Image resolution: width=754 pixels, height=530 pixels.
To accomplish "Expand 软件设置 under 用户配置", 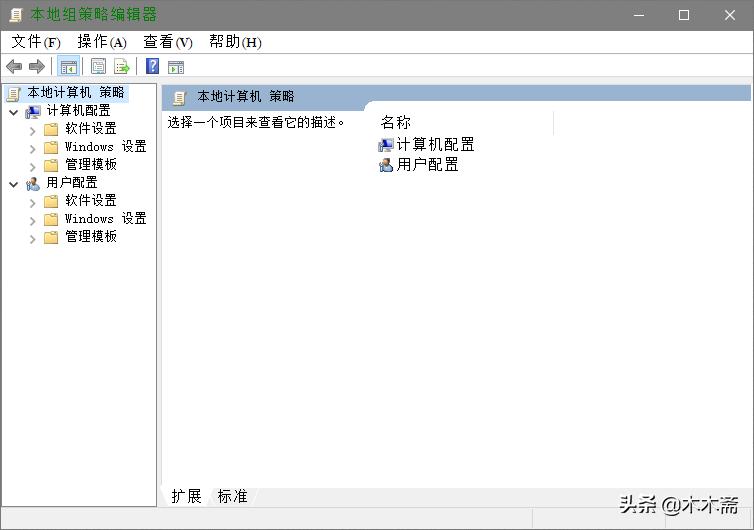I will (32, 203).
